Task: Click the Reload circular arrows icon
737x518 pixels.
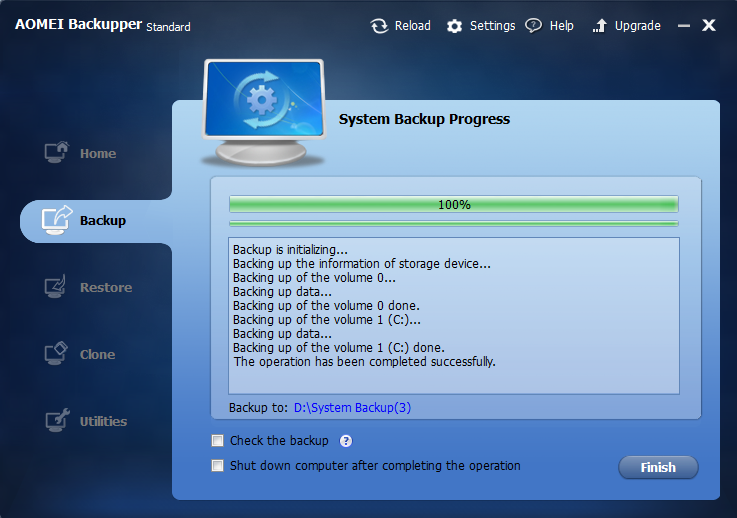Action: tap(379, 26)
